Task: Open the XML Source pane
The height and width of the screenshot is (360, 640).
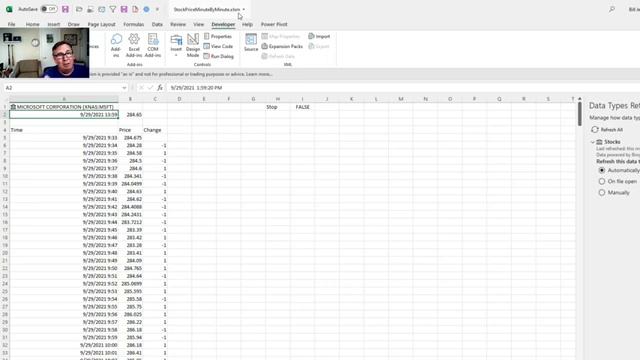Action: [x=251, y=42]
